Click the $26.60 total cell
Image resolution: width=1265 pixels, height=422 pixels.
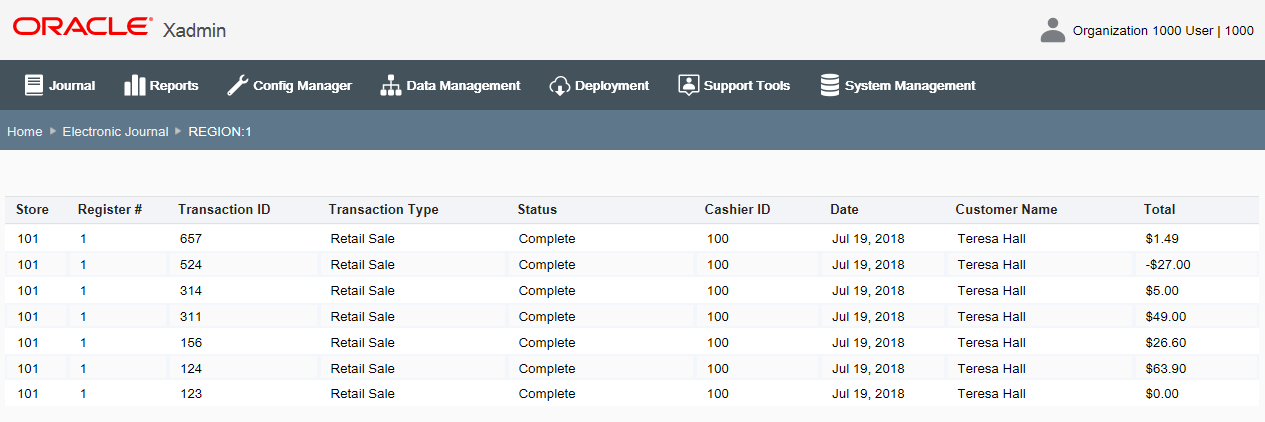click(1166, 342)
